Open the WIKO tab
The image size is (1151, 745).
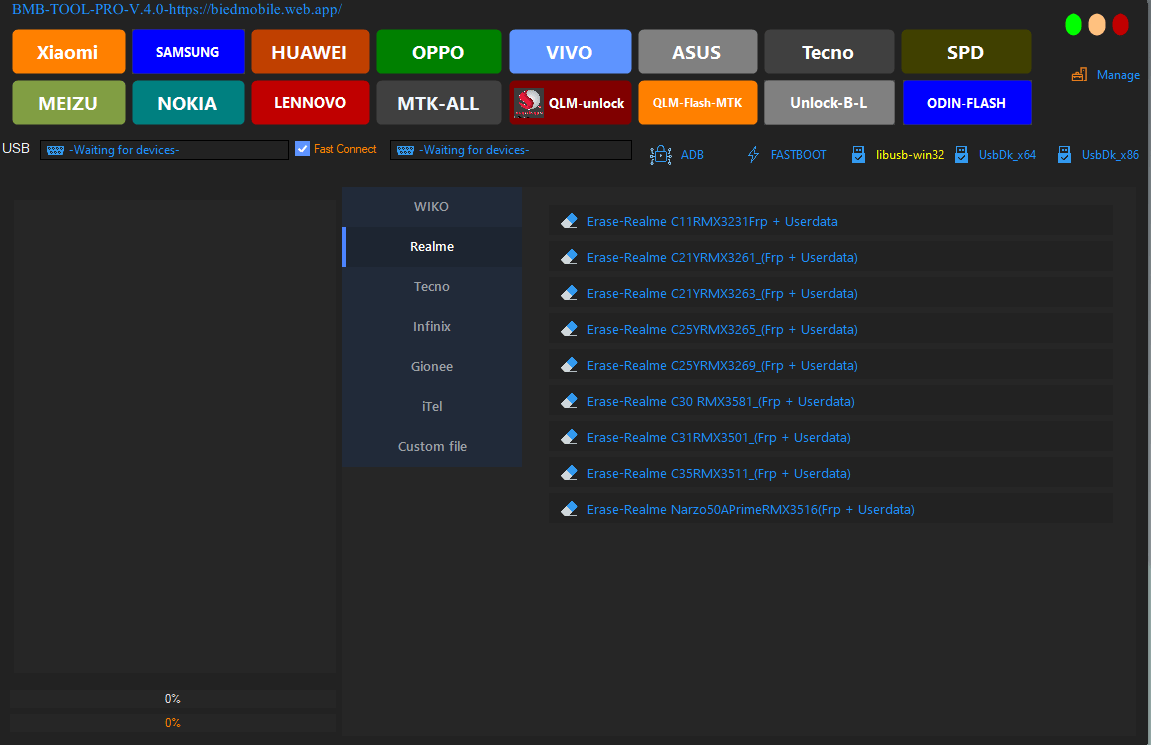click(x=432, y=207)
